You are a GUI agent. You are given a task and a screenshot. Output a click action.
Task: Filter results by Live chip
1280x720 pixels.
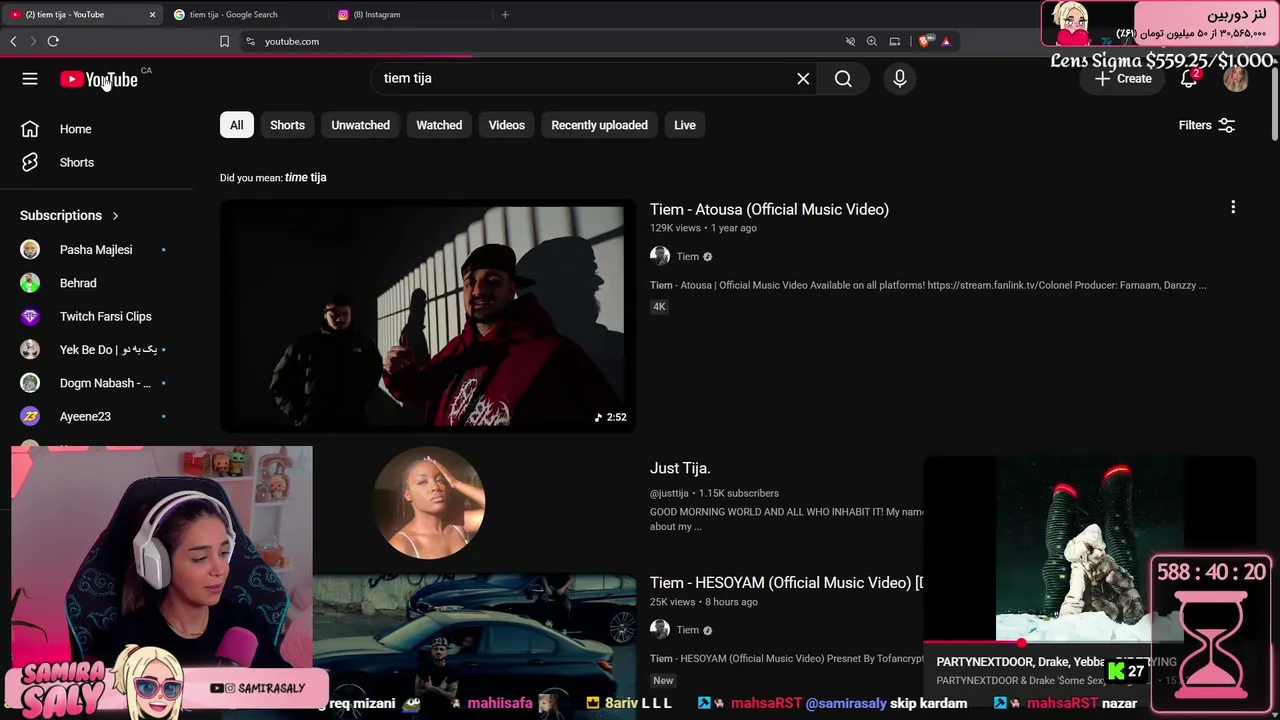pos(685,125)
